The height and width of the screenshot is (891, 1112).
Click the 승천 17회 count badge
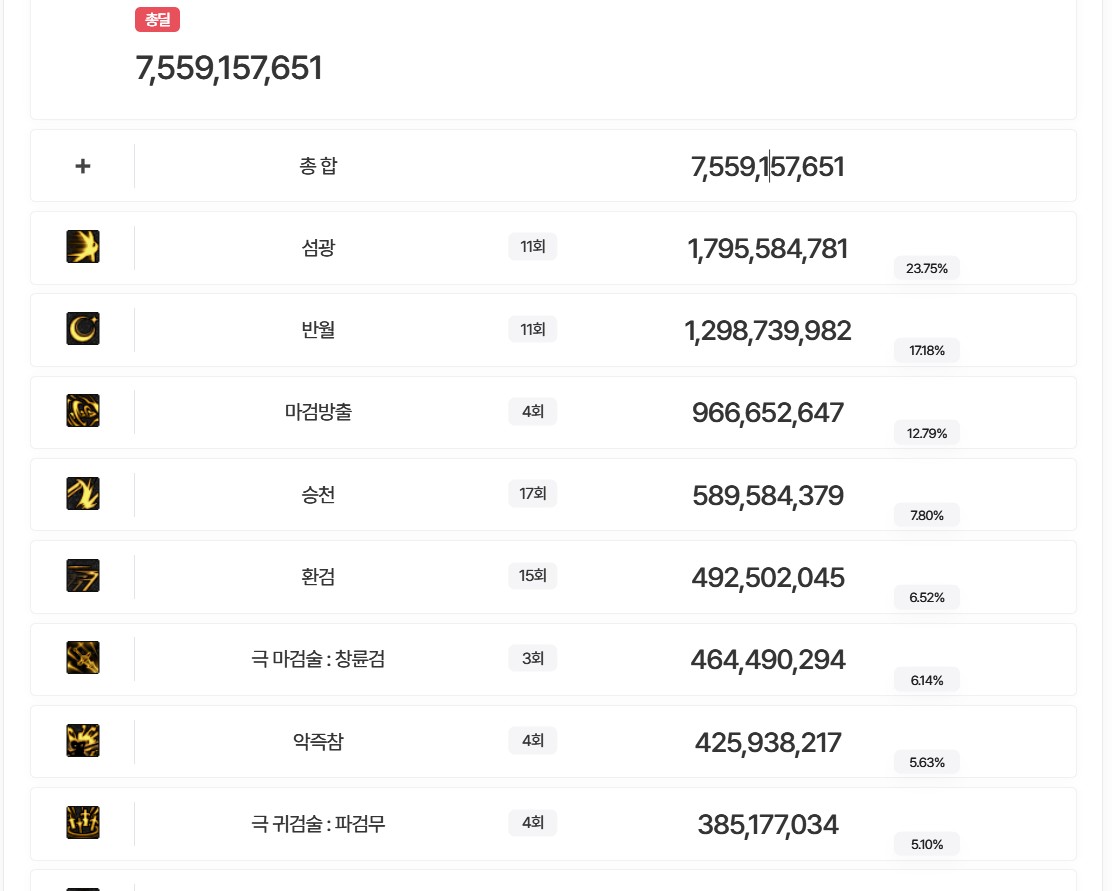(x=532, y=493)
